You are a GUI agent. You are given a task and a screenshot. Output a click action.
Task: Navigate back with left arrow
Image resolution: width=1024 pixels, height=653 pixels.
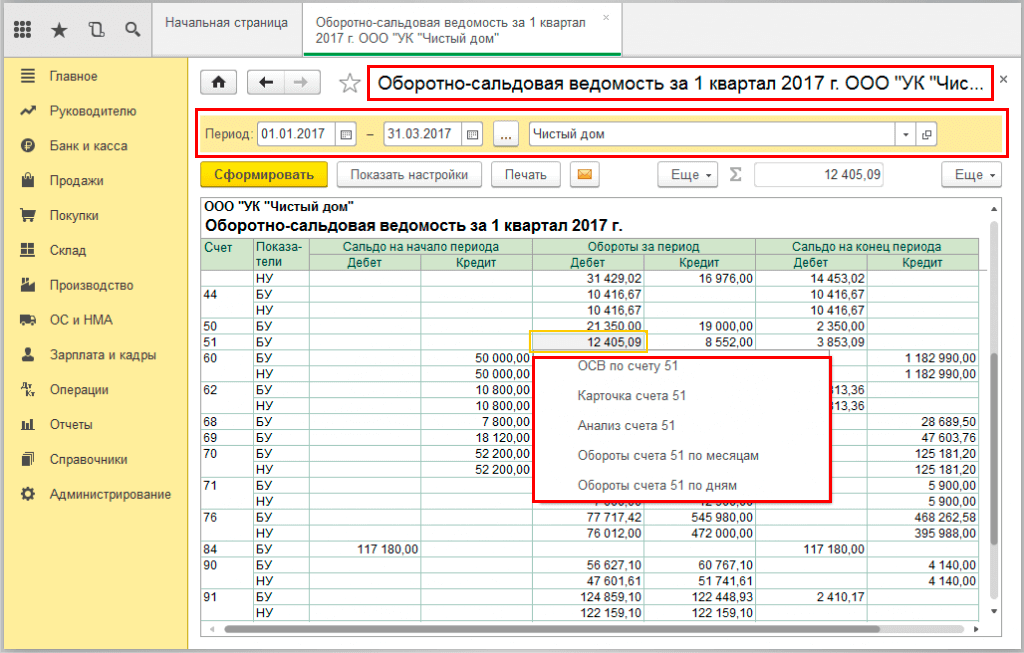pyautogui.click(x=266, y=82)
